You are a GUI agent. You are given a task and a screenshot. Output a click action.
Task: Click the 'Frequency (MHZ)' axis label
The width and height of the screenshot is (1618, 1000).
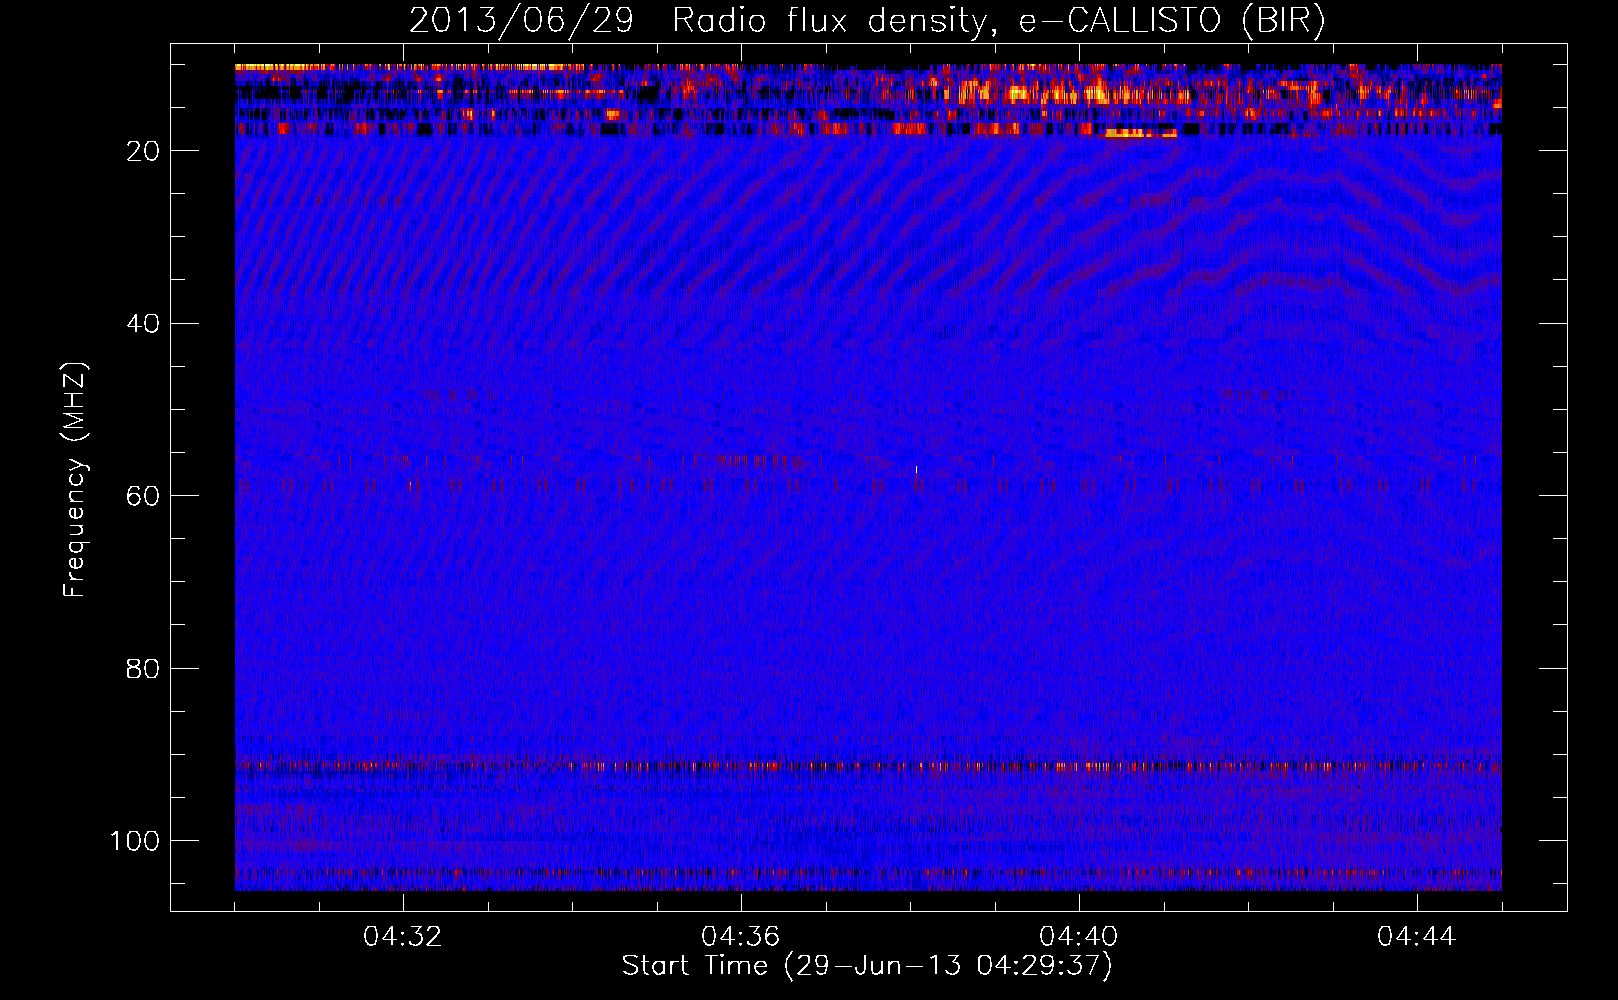[75, 479]
